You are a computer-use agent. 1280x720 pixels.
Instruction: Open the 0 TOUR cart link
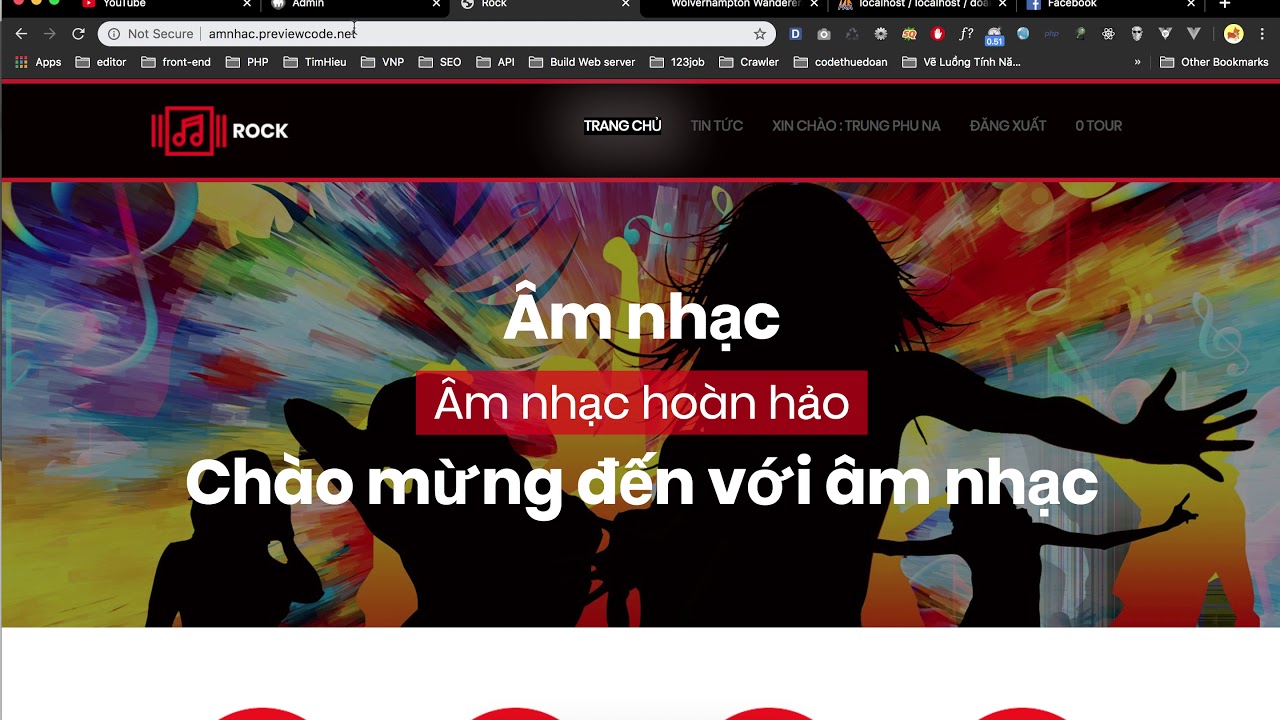tap(1098, 126)
